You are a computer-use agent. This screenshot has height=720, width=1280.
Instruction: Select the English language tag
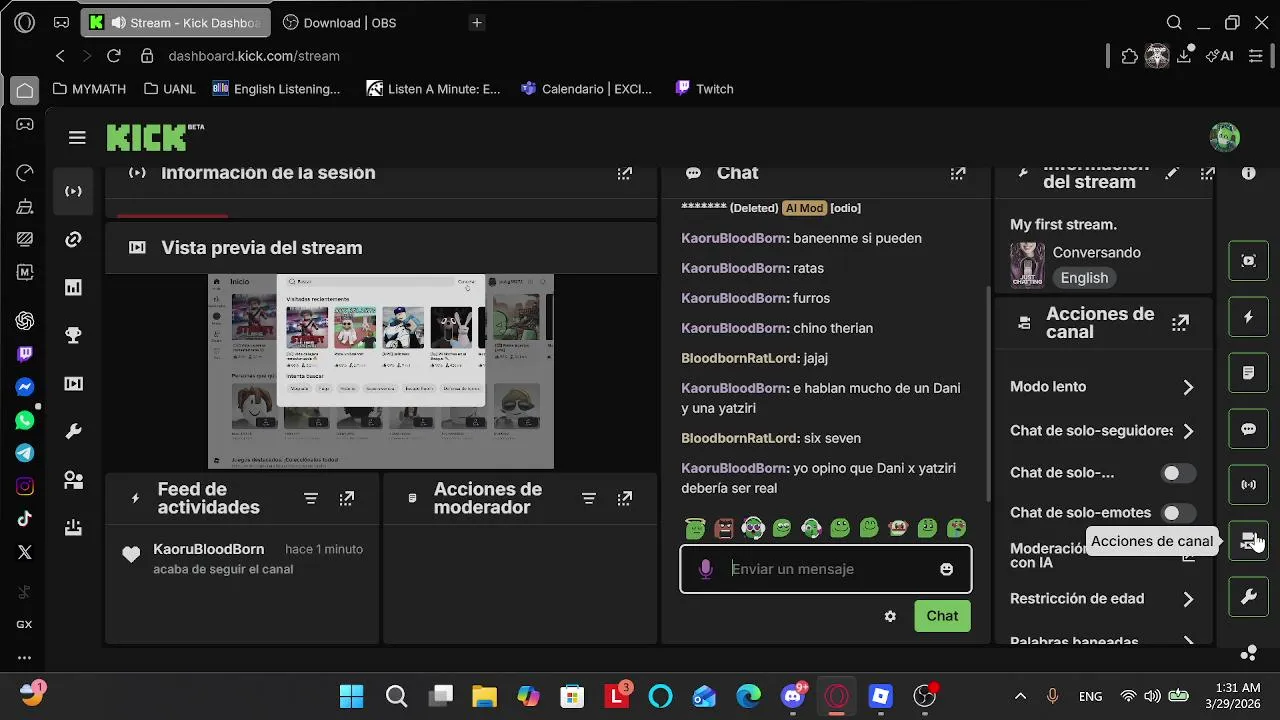(1084, 278)
